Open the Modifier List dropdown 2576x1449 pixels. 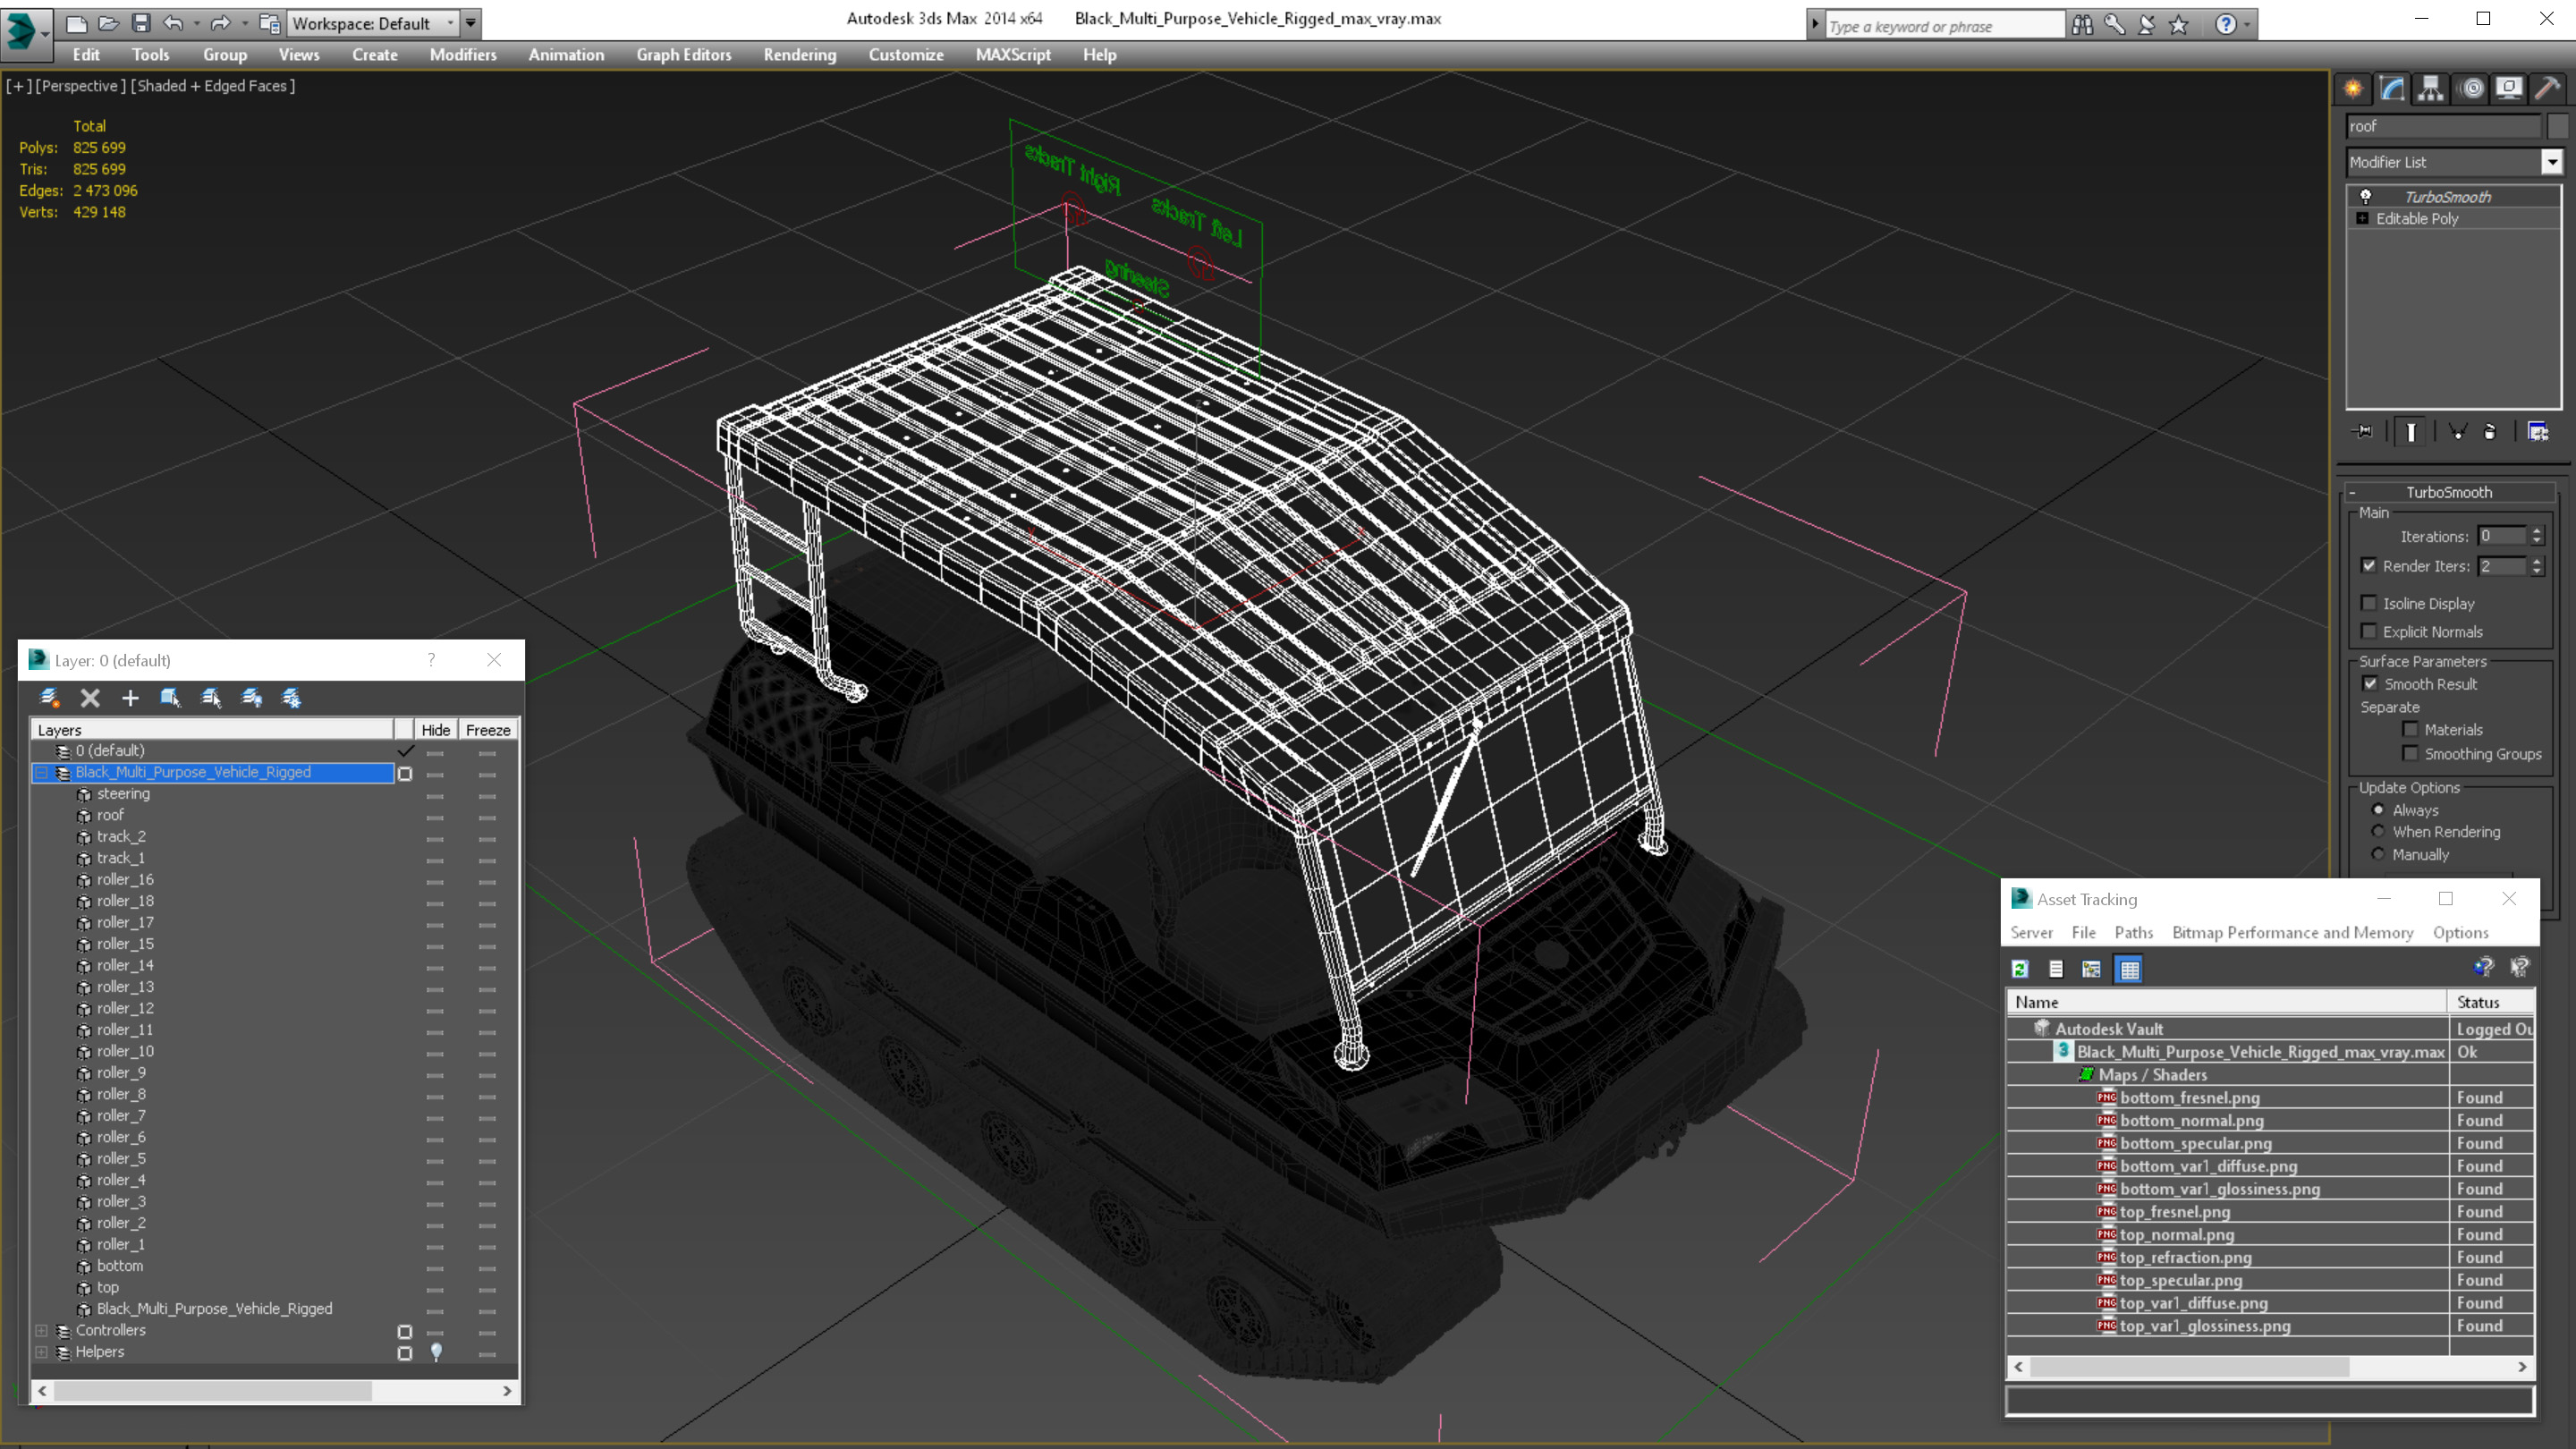point(2552,162)
